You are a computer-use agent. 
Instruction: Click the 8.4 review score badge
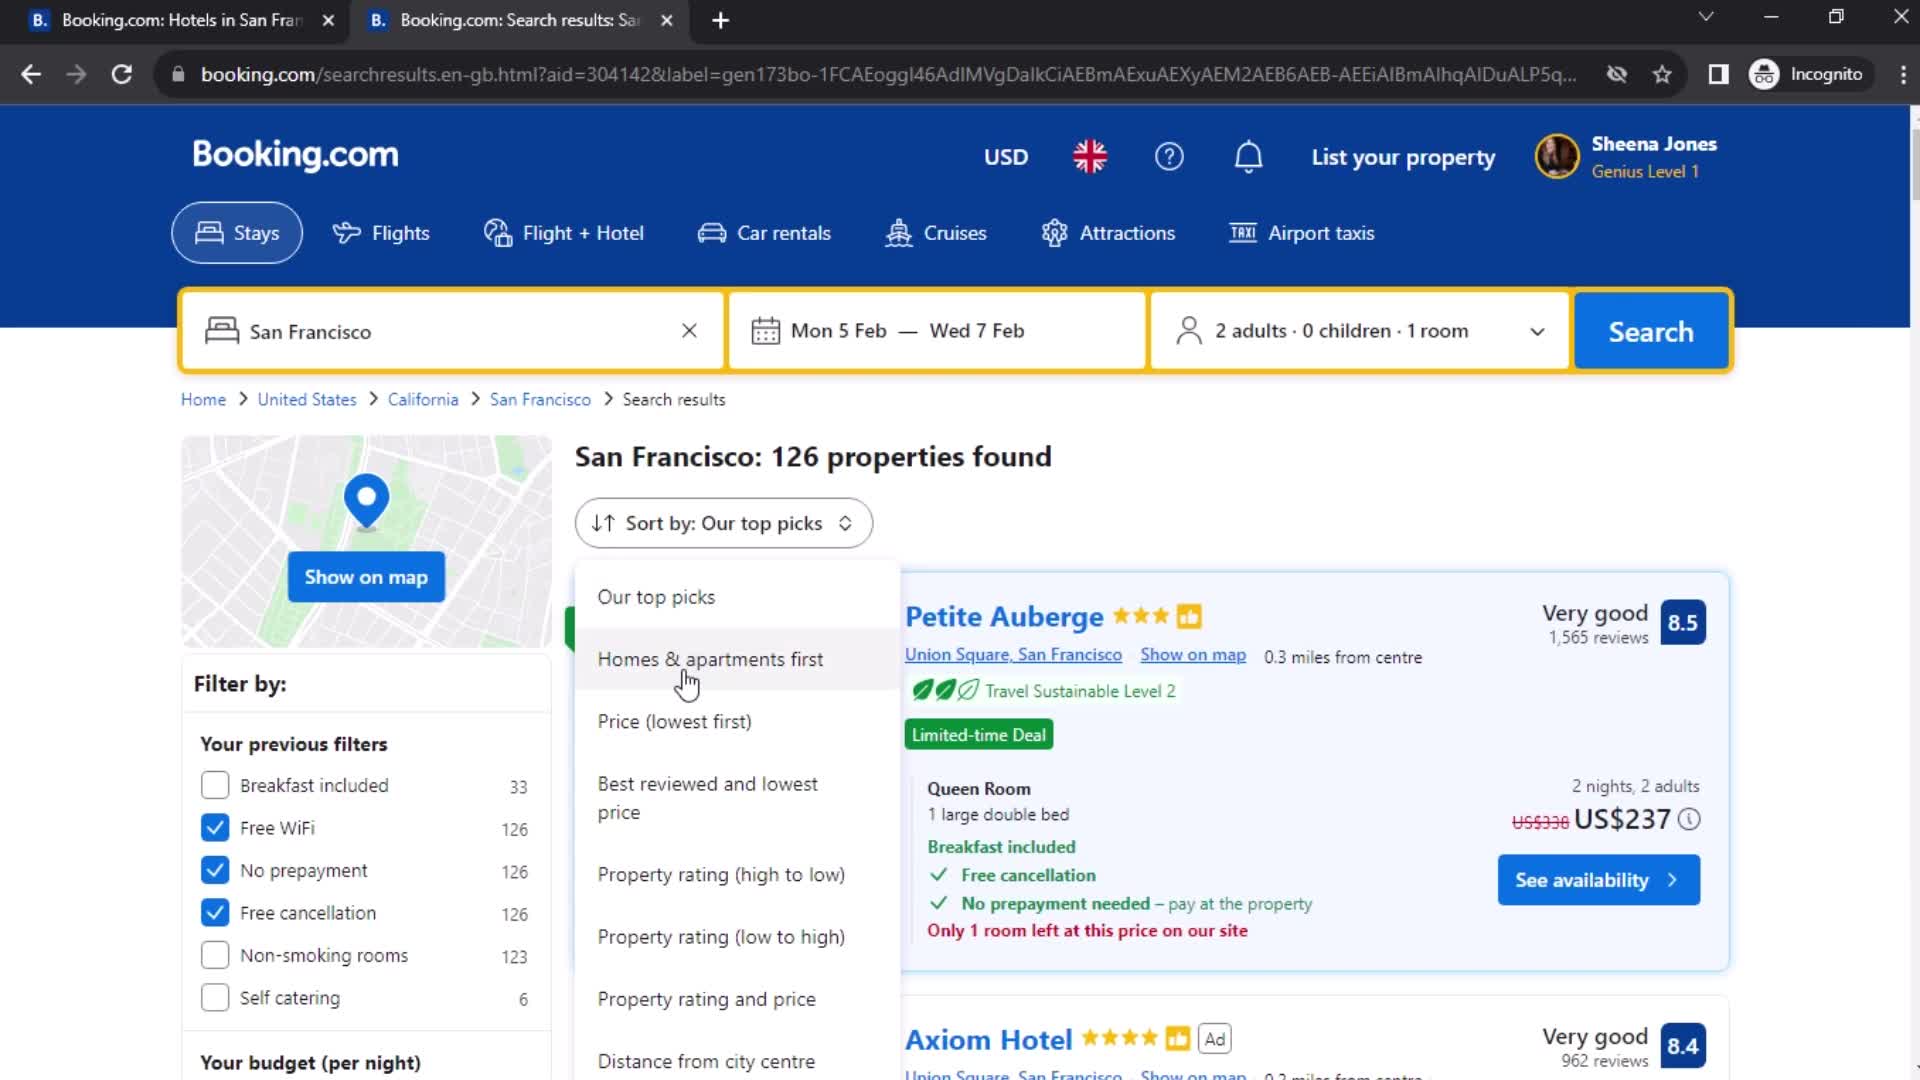(x=1683, y=1046)
